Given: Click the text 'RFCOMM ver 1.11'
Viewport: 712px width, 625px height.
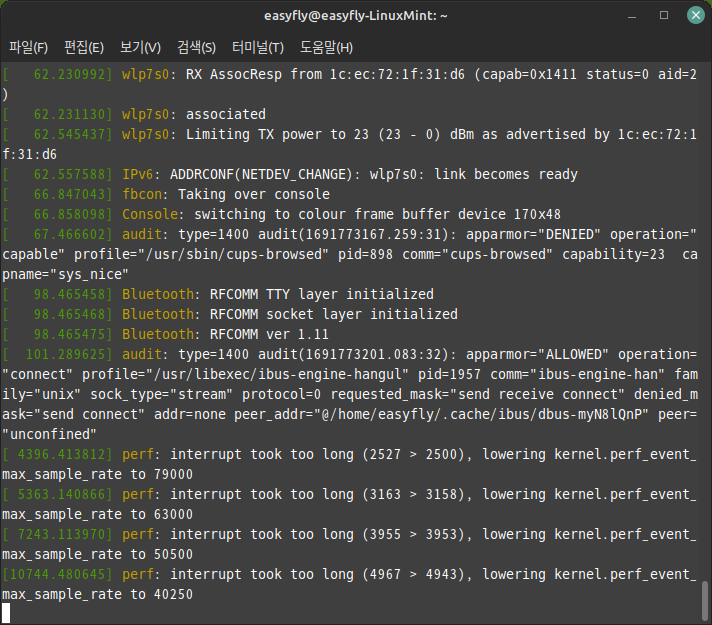Looking at the screenshot, I should (269, 334).
